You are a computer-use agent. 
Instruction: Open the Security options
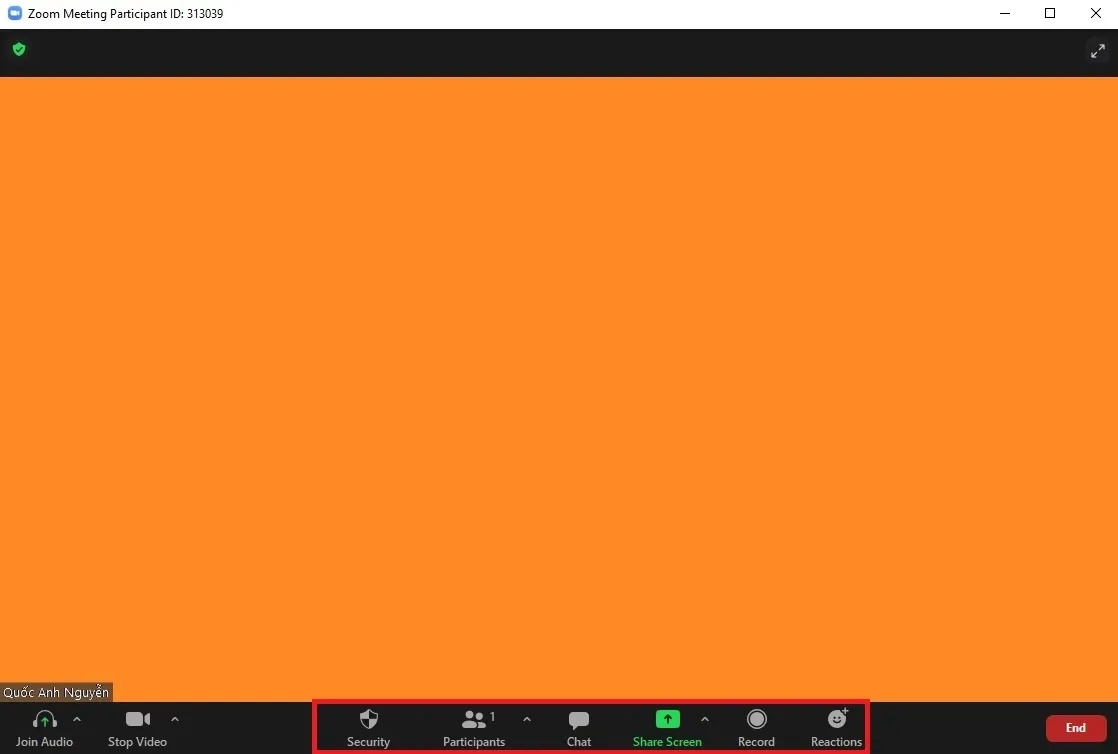[x=368, y=727]
